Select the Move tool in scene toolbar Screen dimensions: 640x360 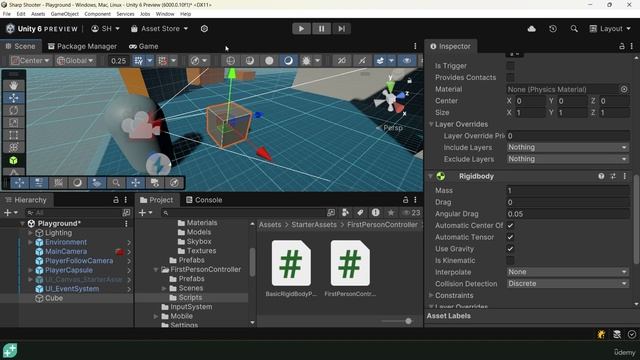coord(13,98)
